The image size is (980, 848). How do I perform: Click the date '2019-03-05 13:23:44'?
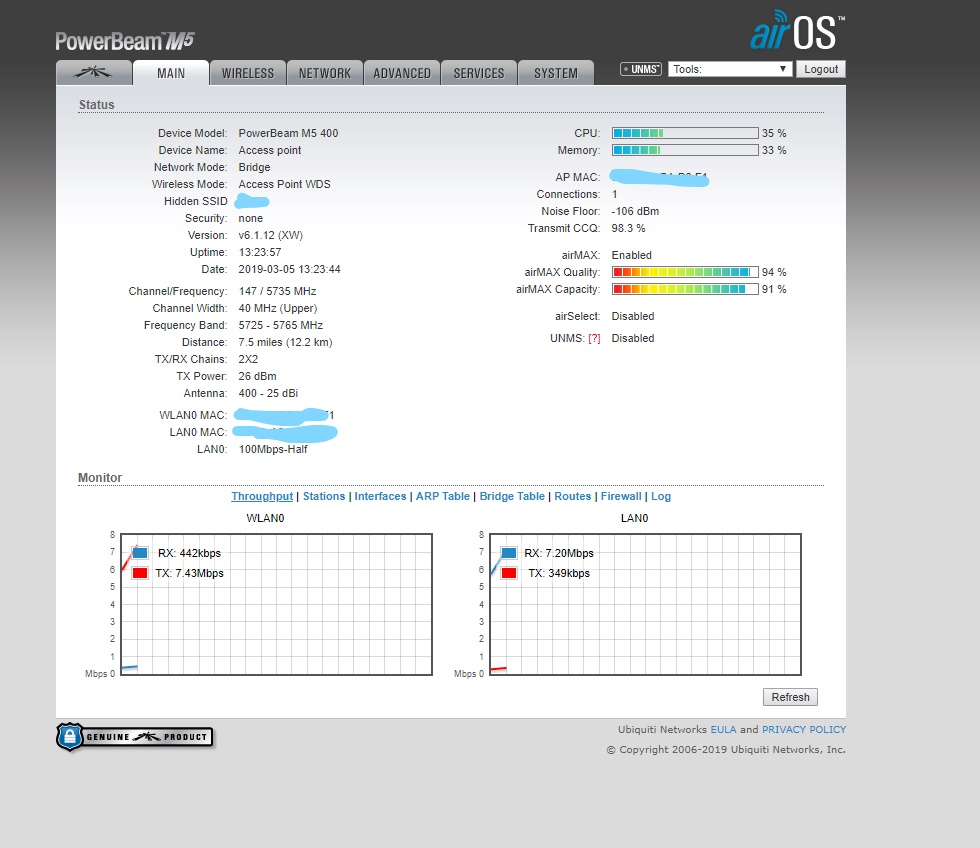[x=289, y=269]
